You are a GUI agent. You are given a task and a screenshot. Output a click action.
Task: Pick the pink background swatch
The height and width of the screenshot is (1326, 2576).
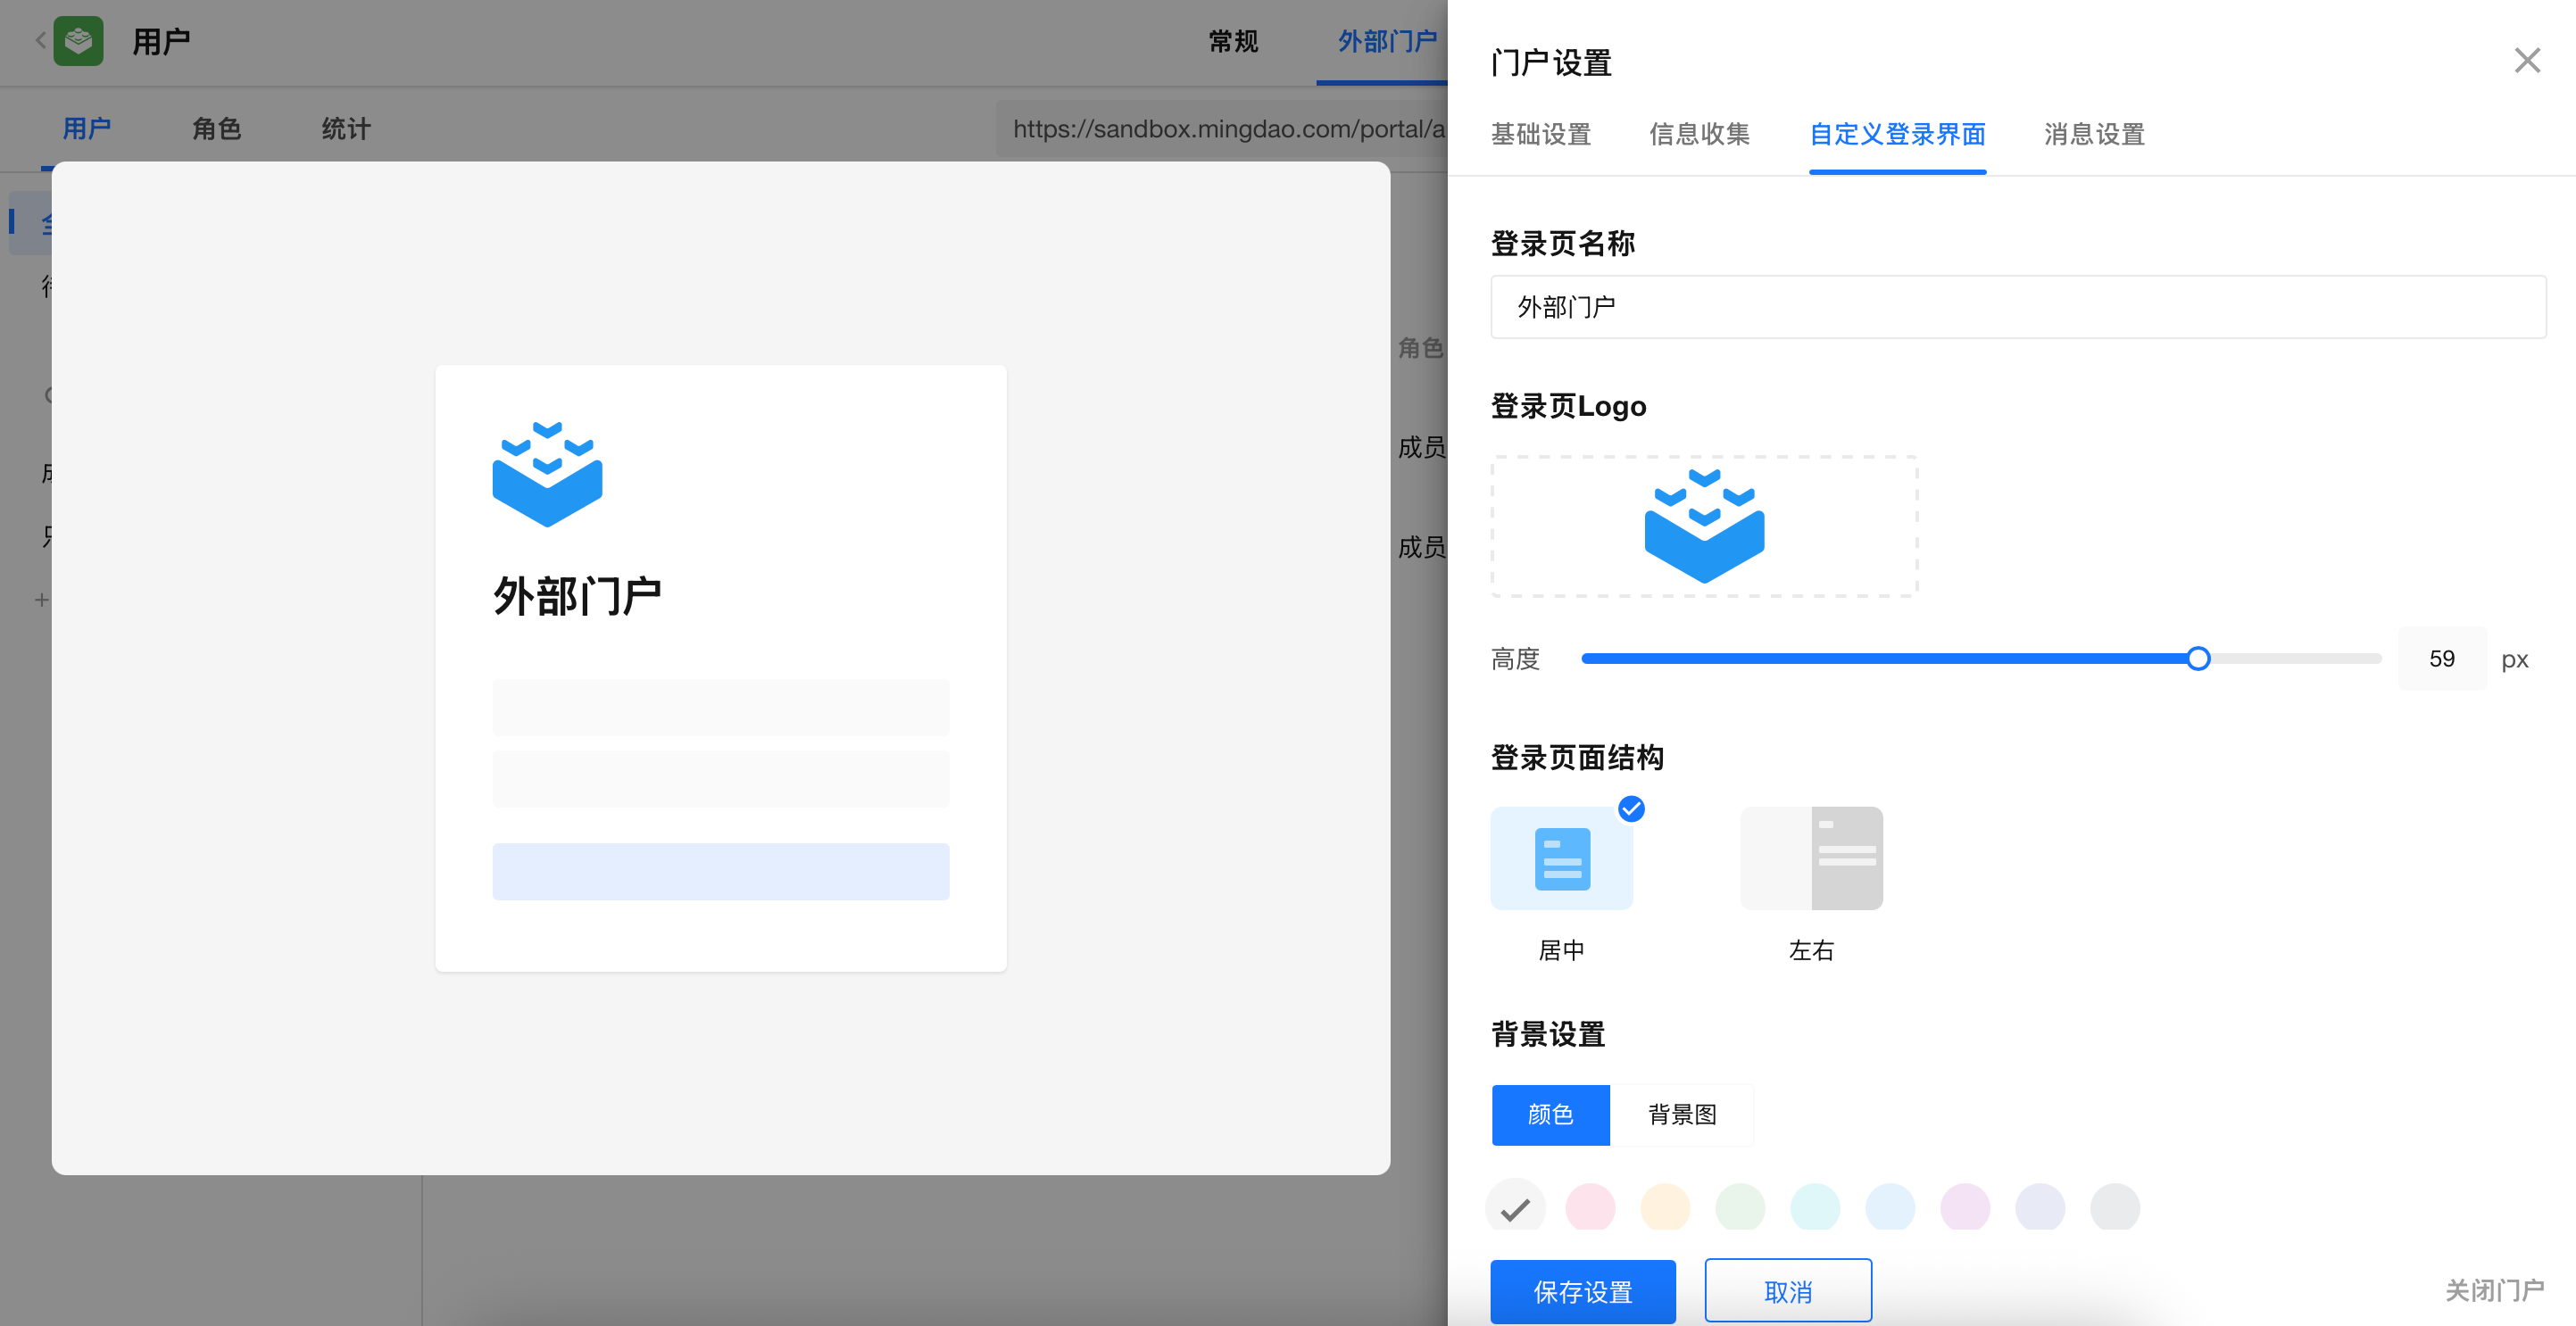tap(1590, 1207)
